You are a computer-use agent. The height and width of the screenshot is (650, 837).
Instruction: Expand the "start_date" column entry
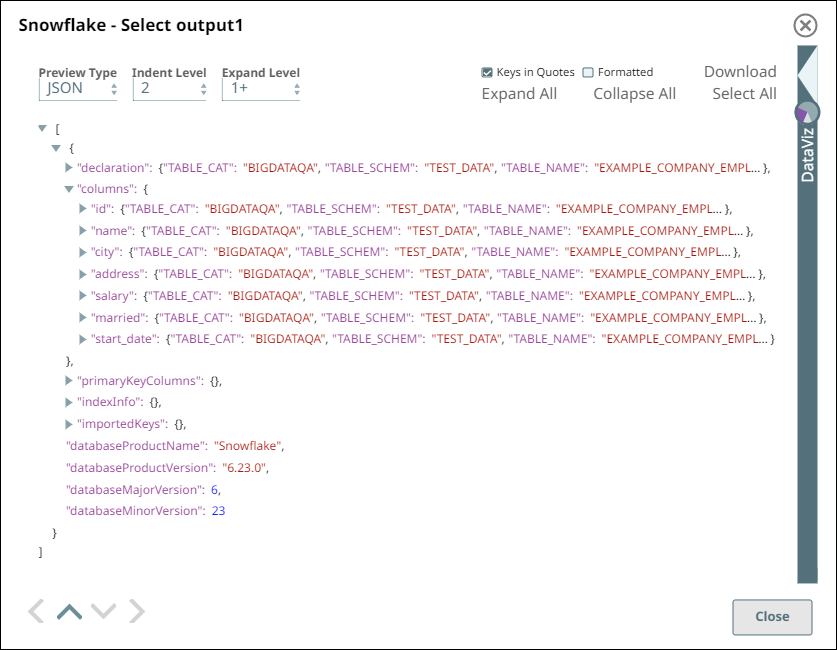point(83,339)
